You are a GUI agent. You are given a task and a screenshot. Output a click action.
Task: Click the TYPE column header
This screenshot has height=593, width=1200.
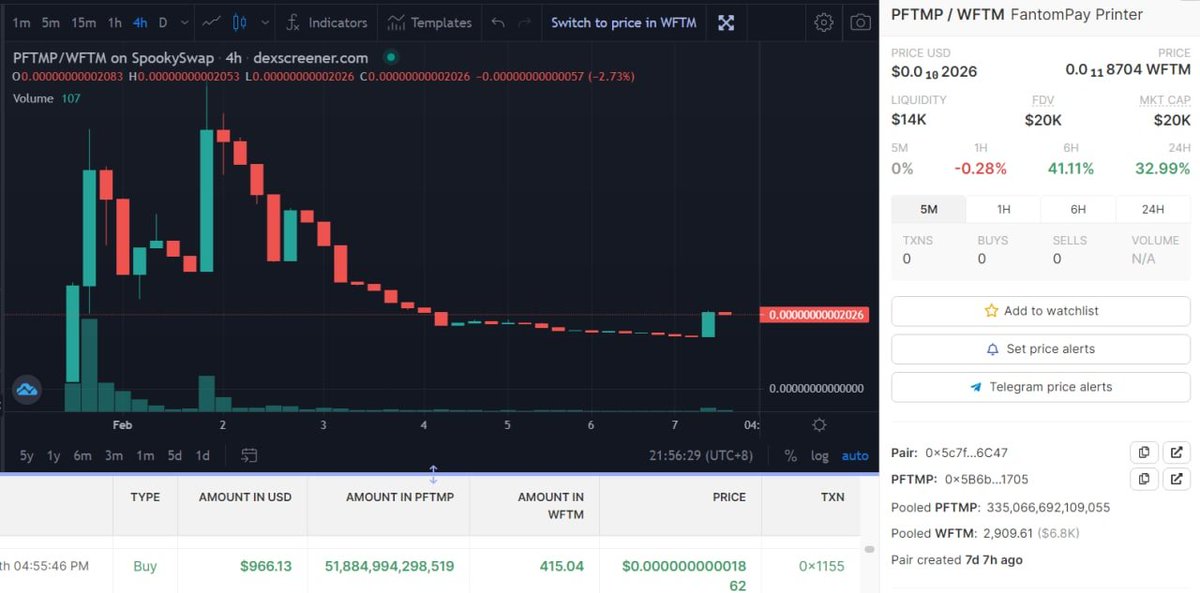coord(145,497)
